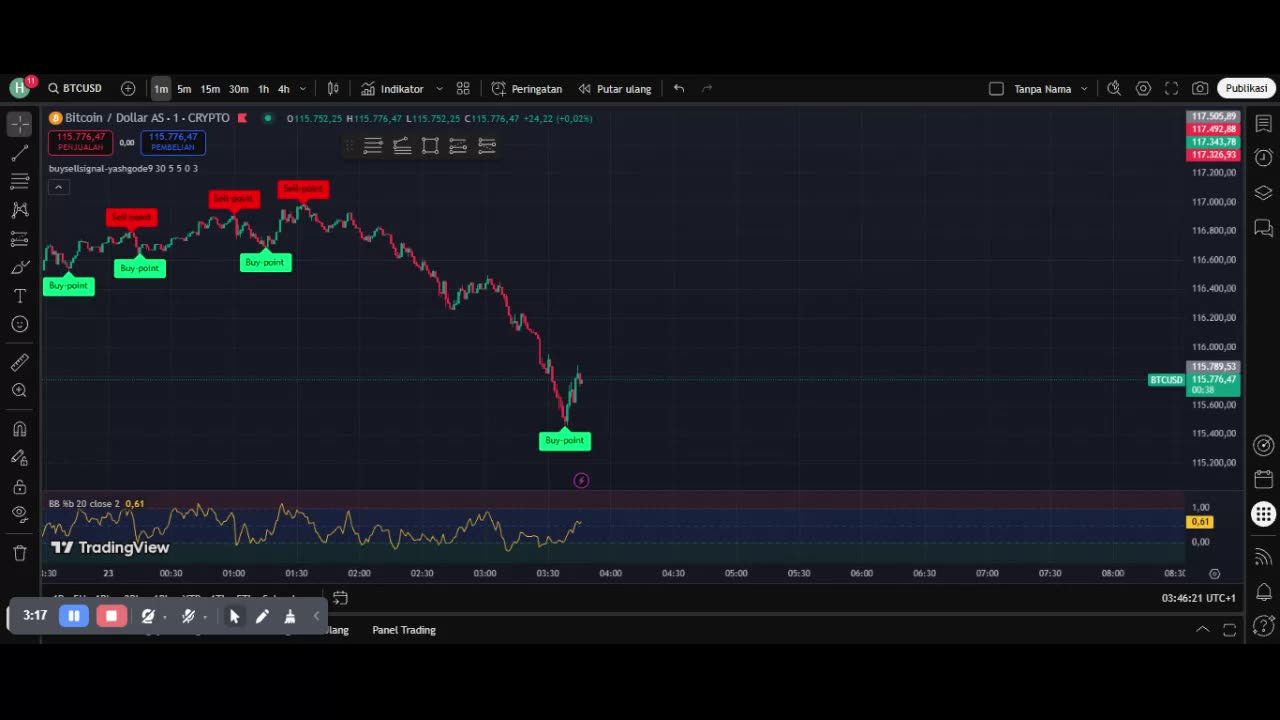Stop the screen recording
The width and height of the screenshot is (1280, 720).
click(x=111, y=616)
